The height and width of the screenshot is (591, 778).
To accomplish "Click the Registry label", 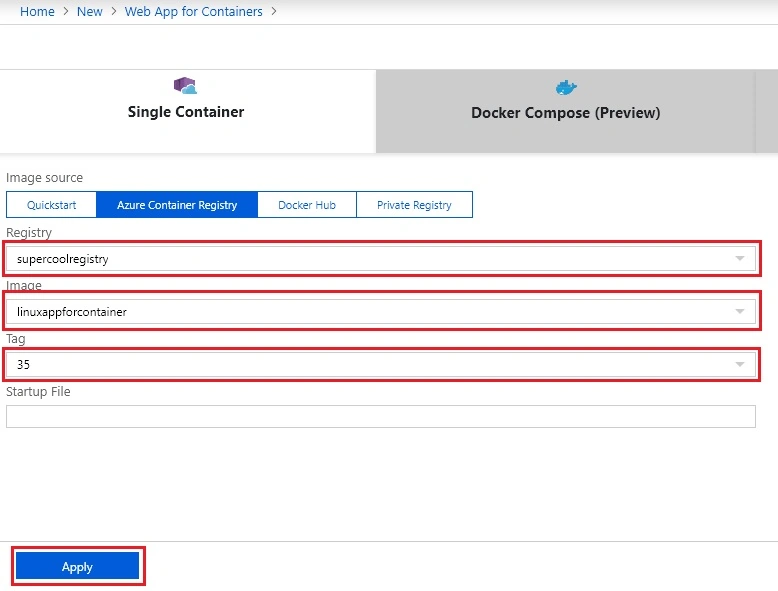I will coord(29,232).
